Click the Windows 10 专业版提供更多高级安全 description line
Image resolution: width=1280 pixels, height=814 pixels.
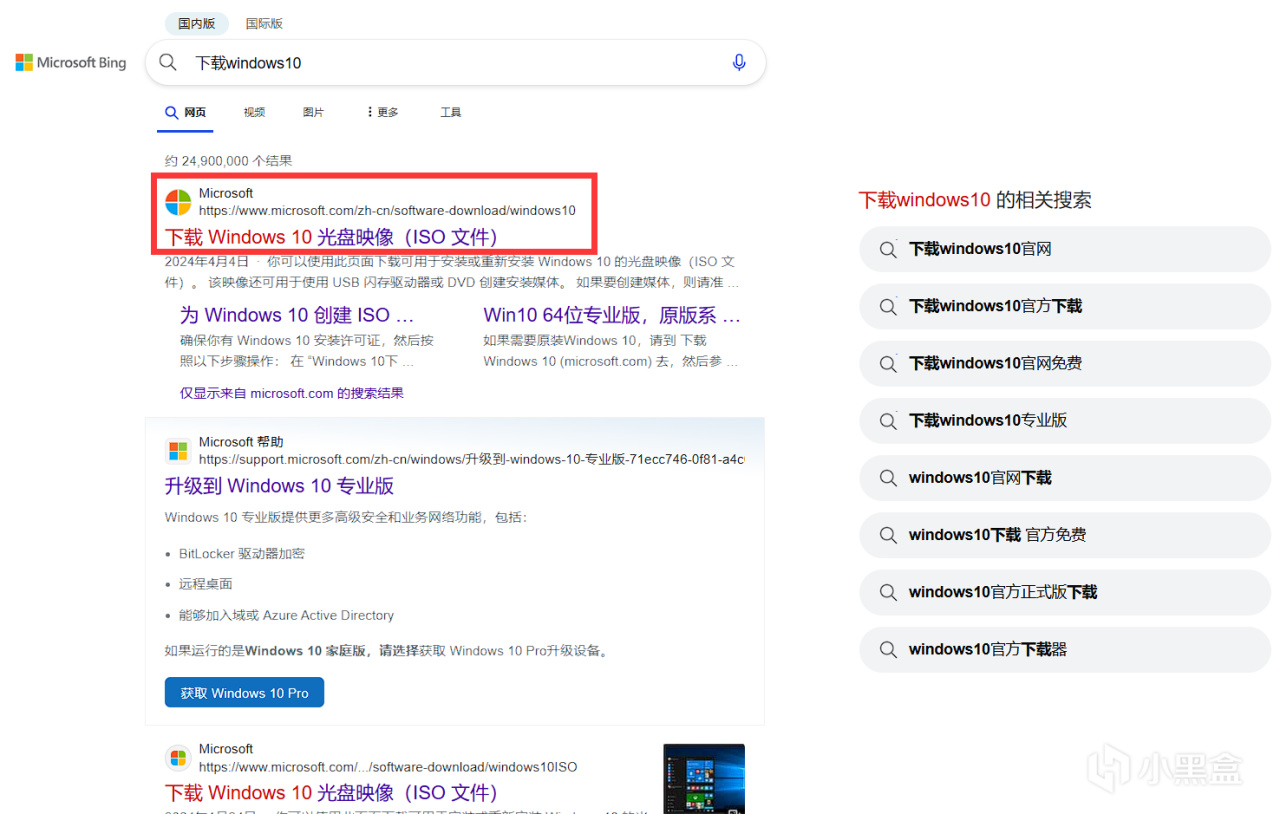[346, 517]
